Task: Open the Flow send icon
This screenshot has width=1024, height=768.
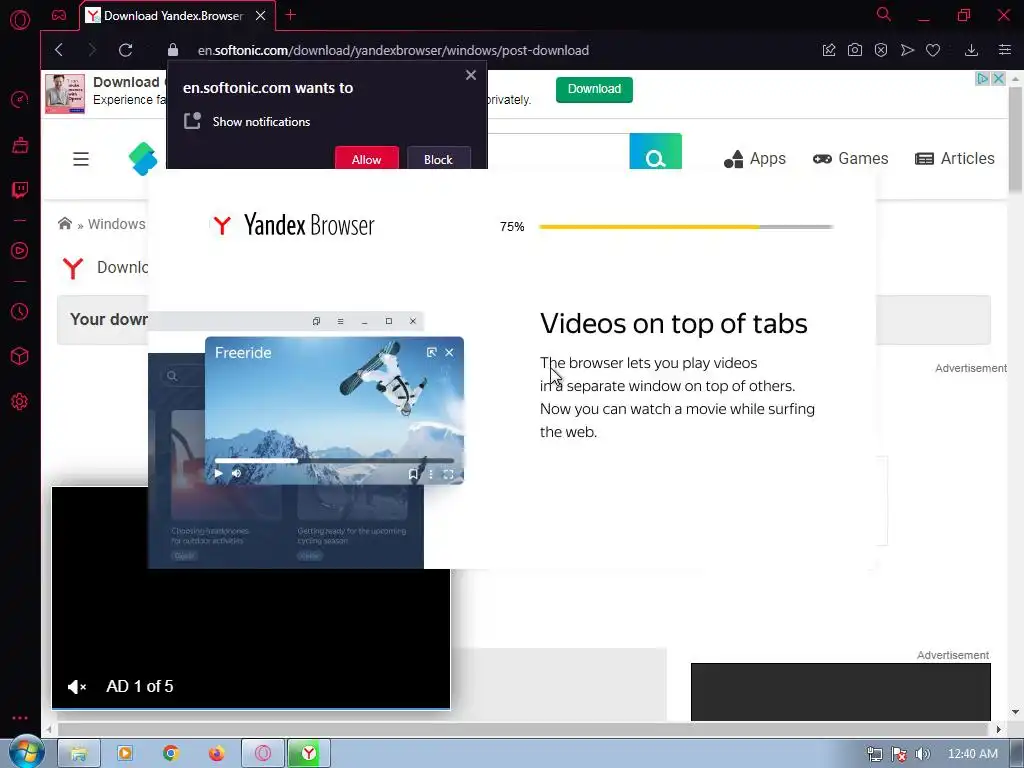Action: (907, 50)
